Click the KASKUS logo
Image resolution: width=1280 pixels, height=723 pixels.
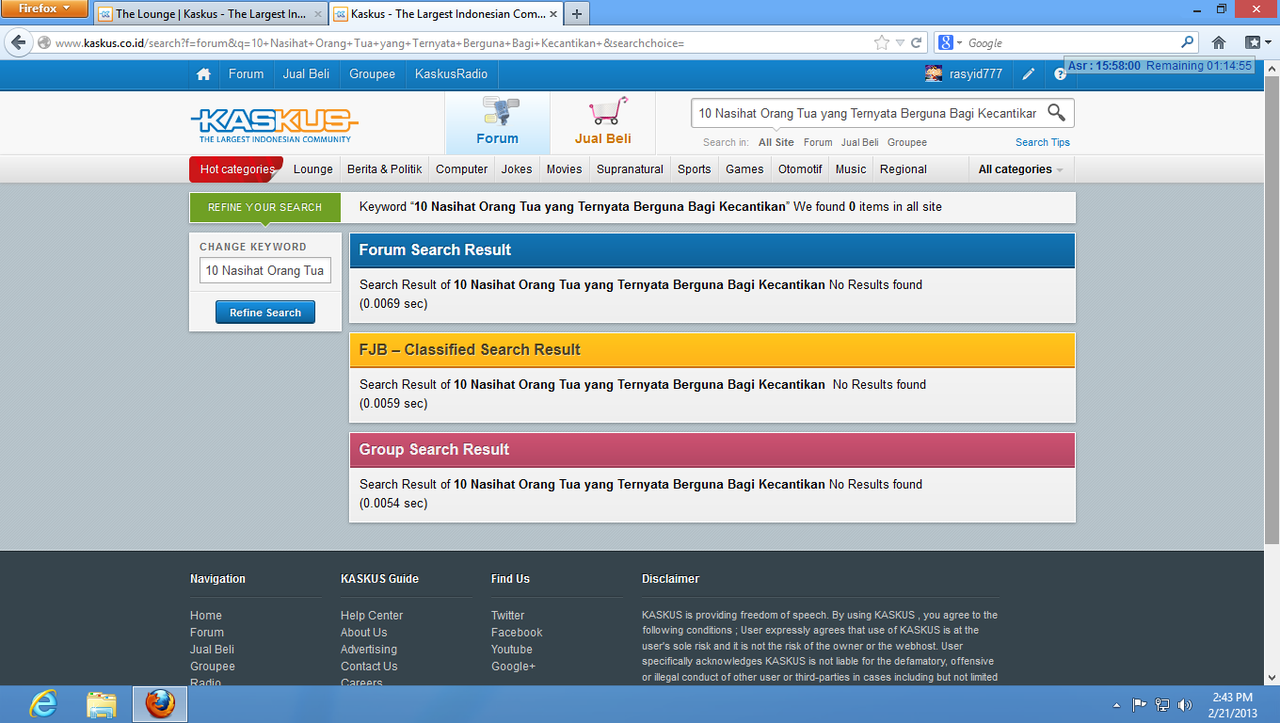pyautogui.click(x=274, y=125)
